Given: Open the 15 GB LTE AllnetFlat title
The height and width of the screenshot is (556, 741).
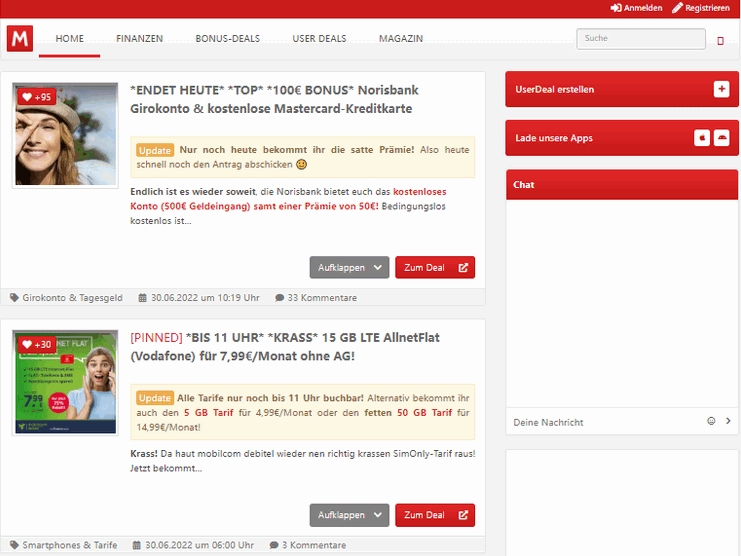Looking at the screenshot, I should pyautogui.click(x=285, y=347).
